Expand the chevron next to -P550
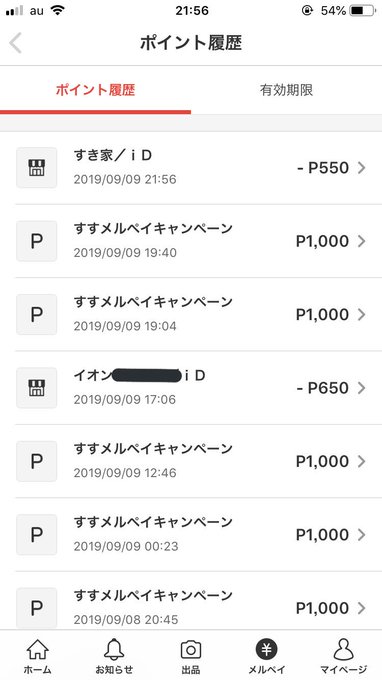The width and height of the screenshot is (382, 680). tap(362, 167)
